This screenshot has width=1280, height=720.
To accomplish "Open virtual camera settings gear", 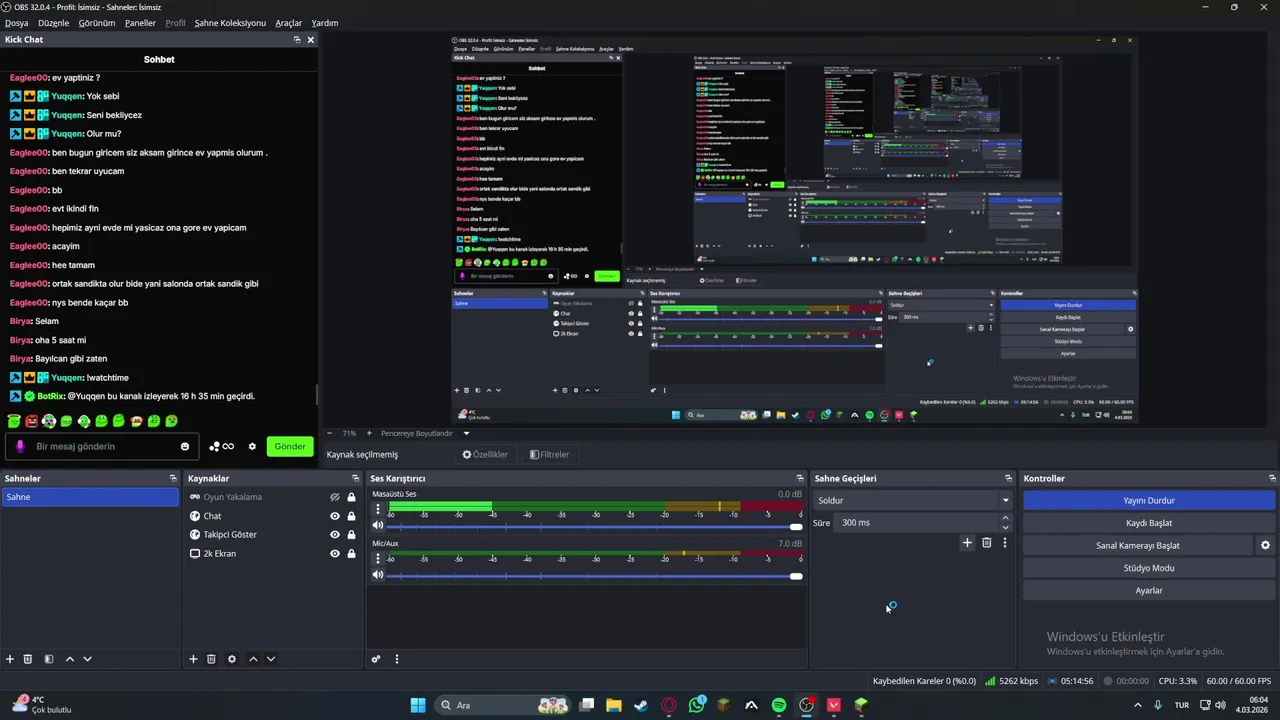I will [x=1265, y=546].
